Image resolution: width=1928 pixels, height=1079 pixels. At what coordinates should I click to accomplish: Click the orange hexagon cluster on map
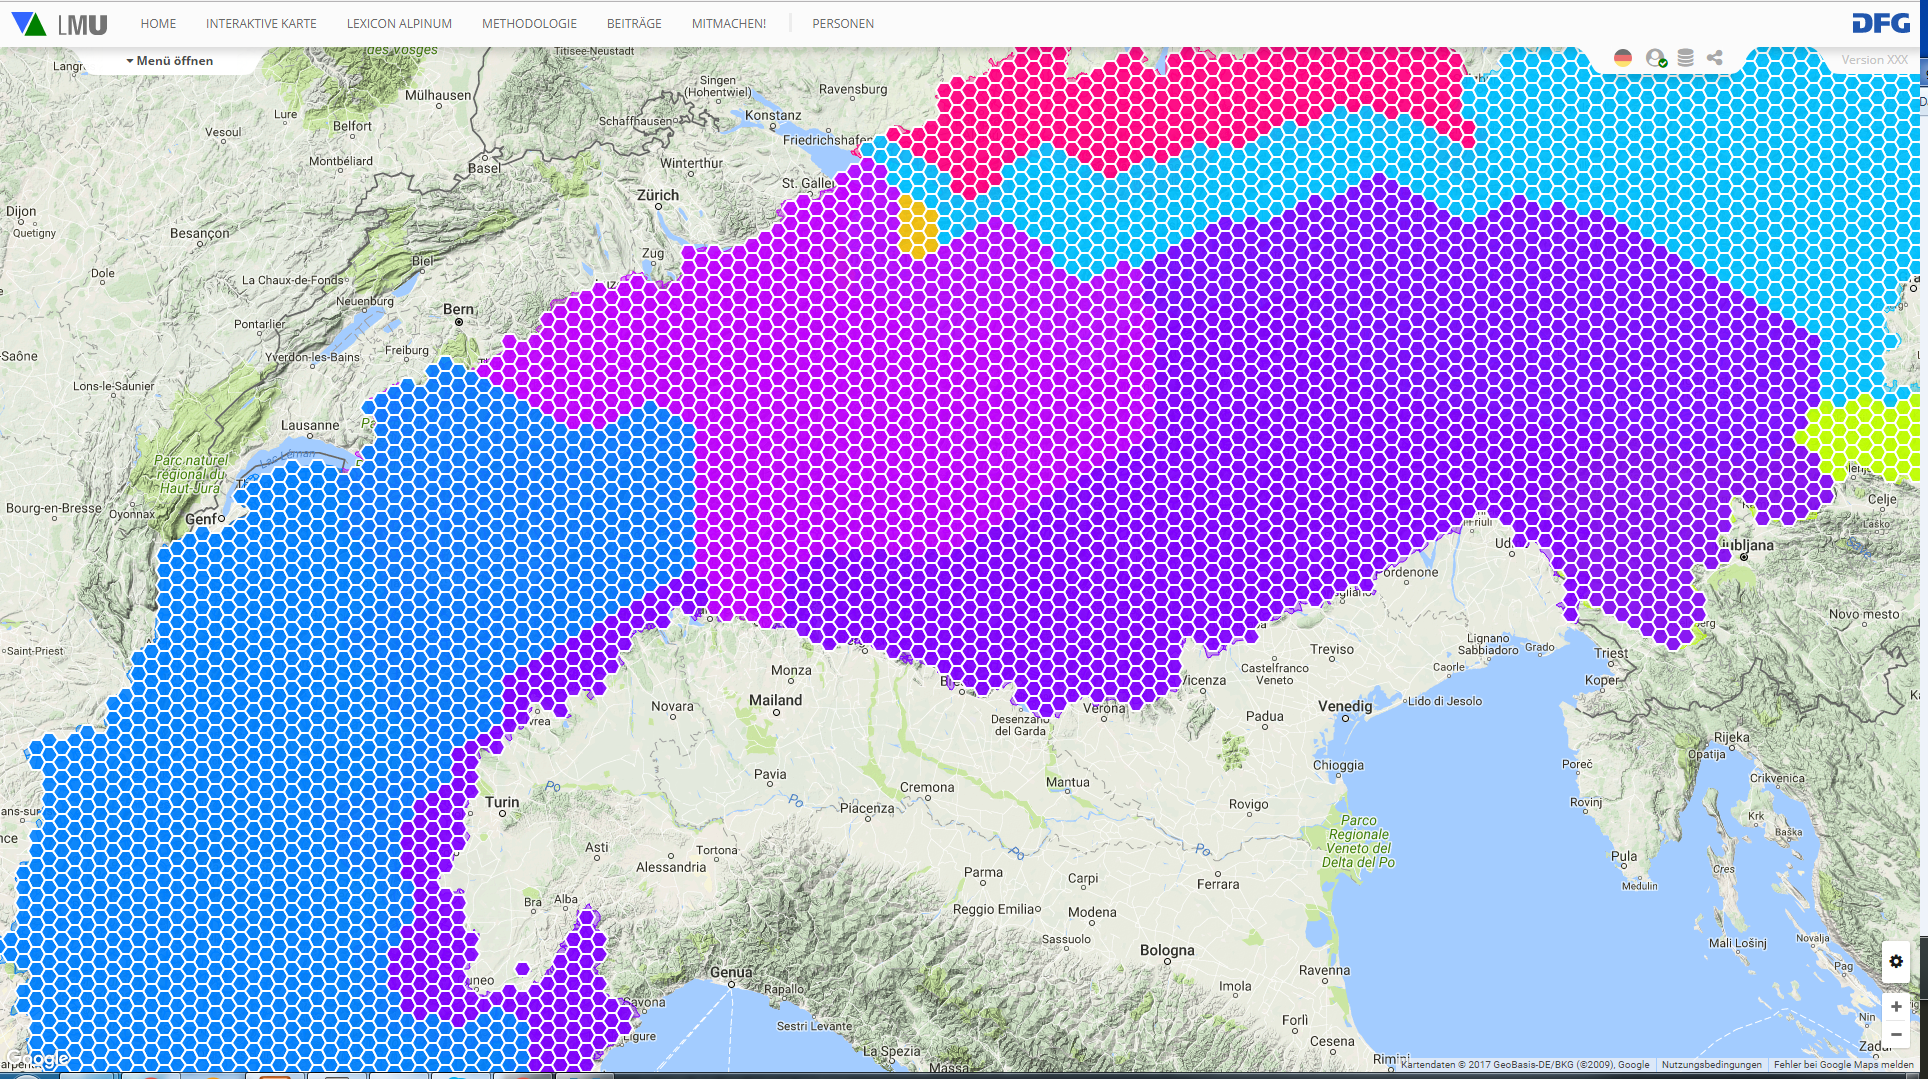click(918, 227)
